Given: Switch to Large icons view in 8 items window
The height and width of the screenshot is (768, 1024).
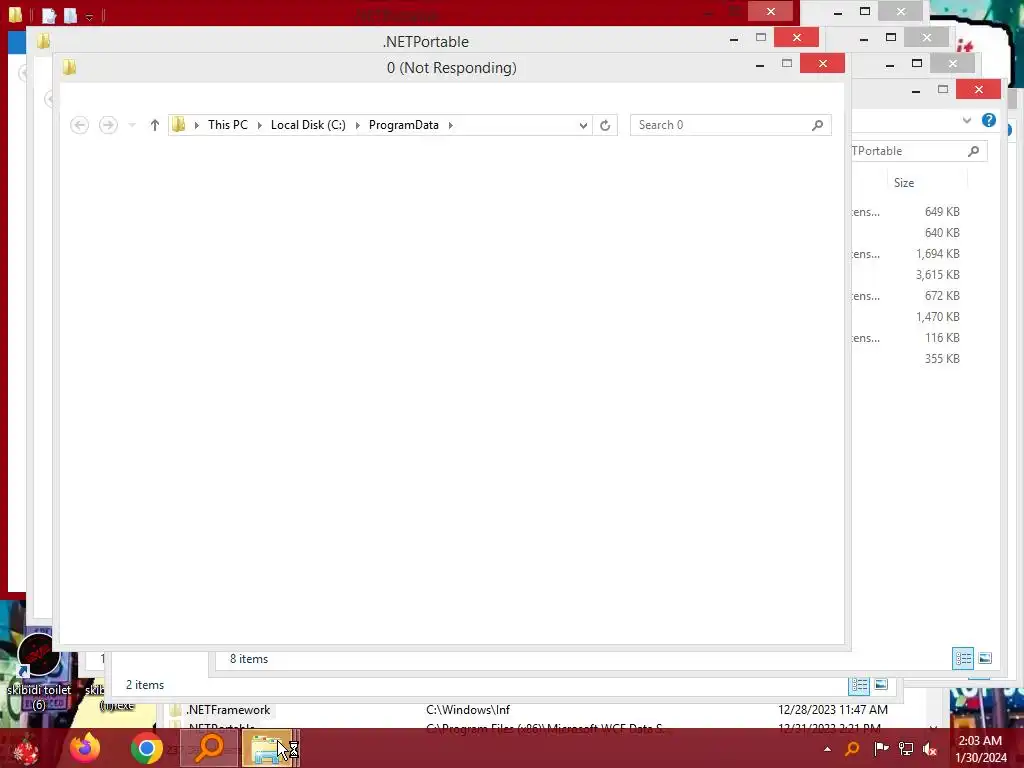Looking at the screenshot, I should [x=985, y=658].
